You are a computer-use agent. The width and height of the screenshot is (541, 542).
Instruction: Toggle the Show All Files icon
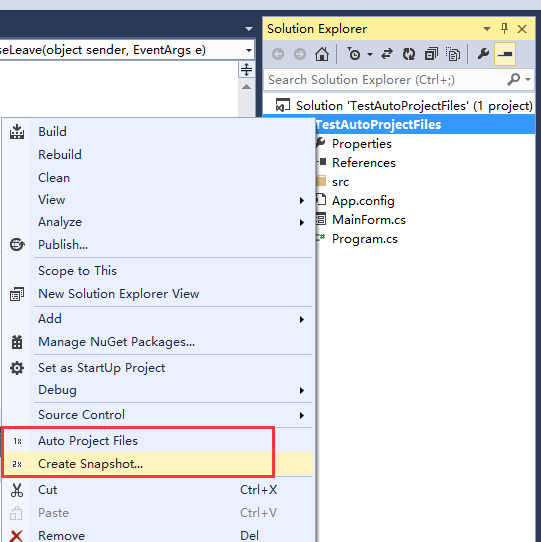pos(453,54)
